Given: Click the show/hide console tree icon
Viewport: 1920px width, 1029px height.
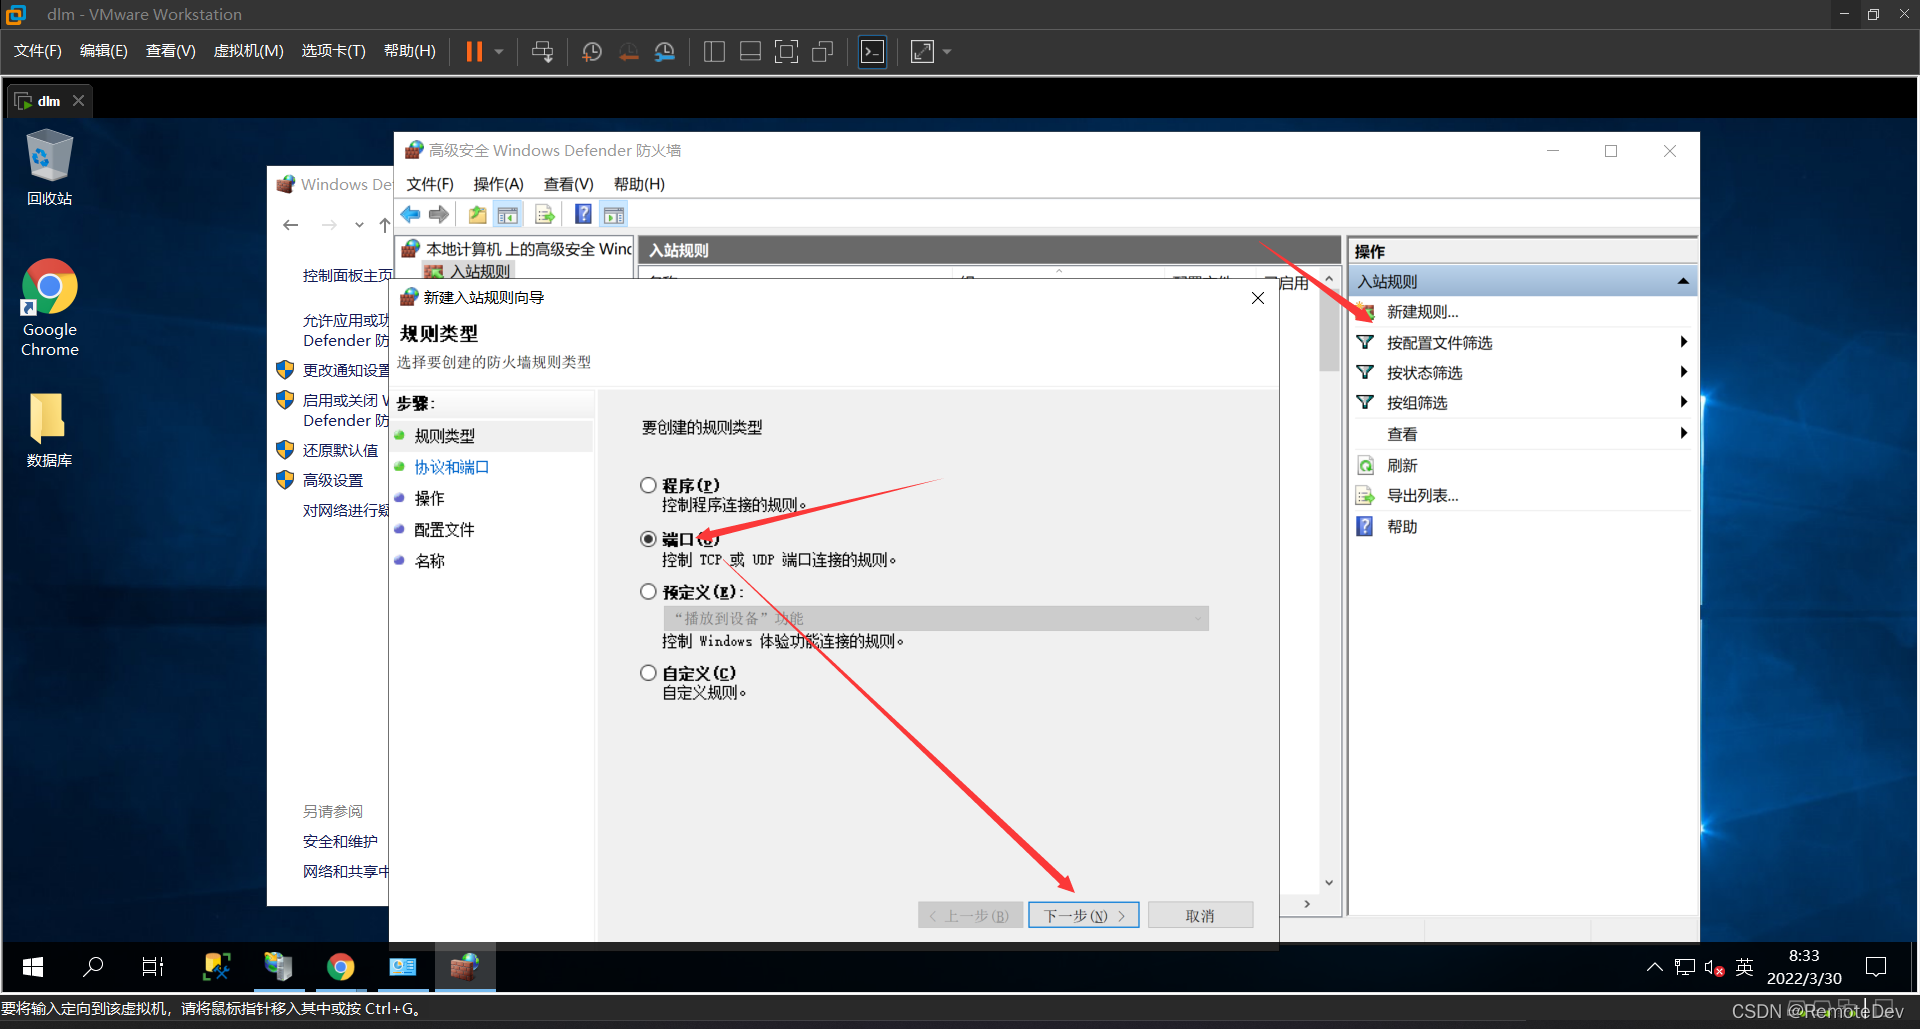Looking at the screenshot, I should pyautogui.click(x=508, y=214).
